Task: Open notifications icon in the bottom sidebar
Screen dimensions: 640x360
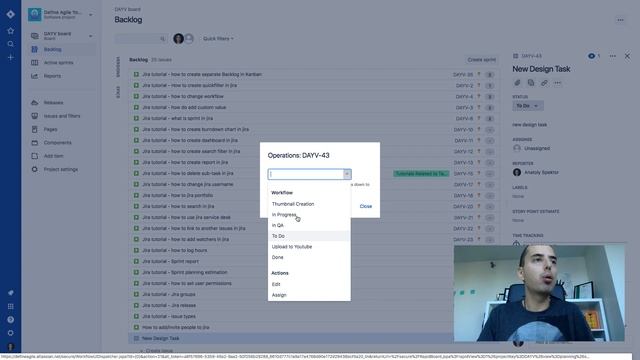Action: click(11, 293)
